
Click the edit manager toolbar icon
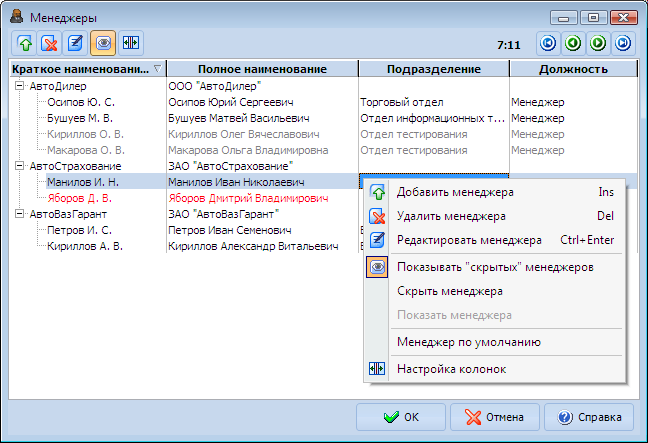tap(76, 43)
